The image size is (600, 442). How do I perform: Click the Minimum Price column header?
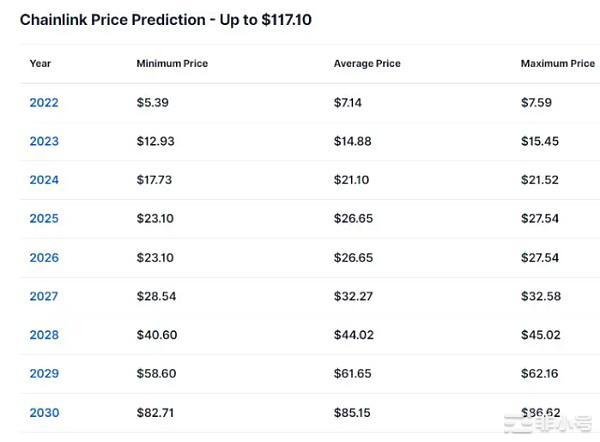tap(172, 63)
